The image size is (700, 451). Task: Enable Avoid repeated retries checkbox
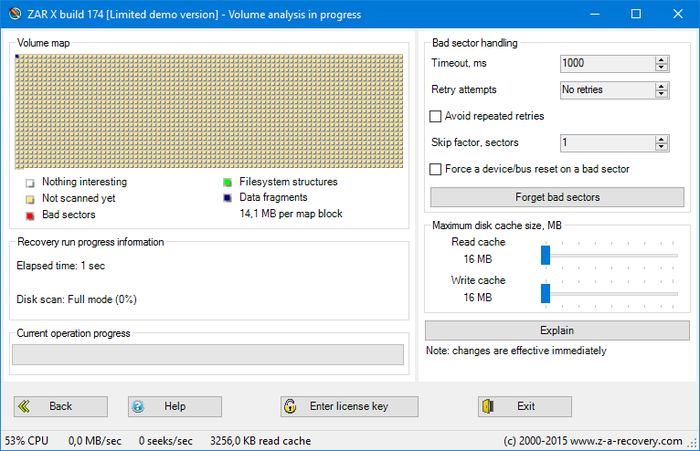[x=436, y=116]
